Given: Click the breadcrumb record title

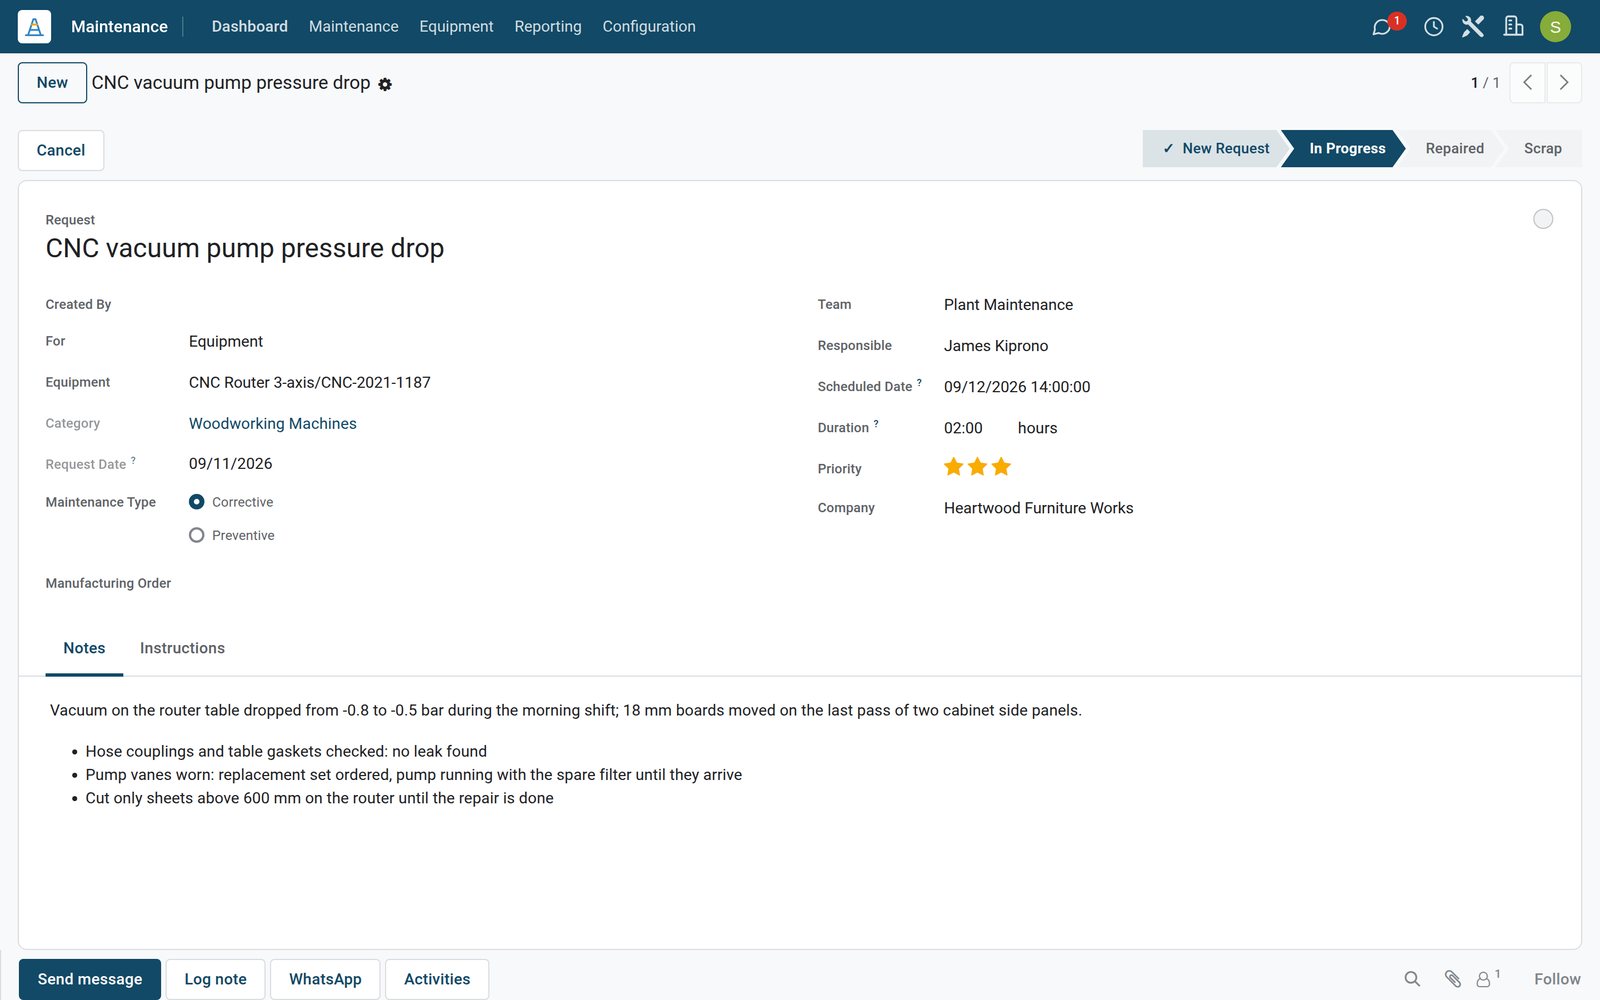Looking at the screenshot, I should [231, 83].
